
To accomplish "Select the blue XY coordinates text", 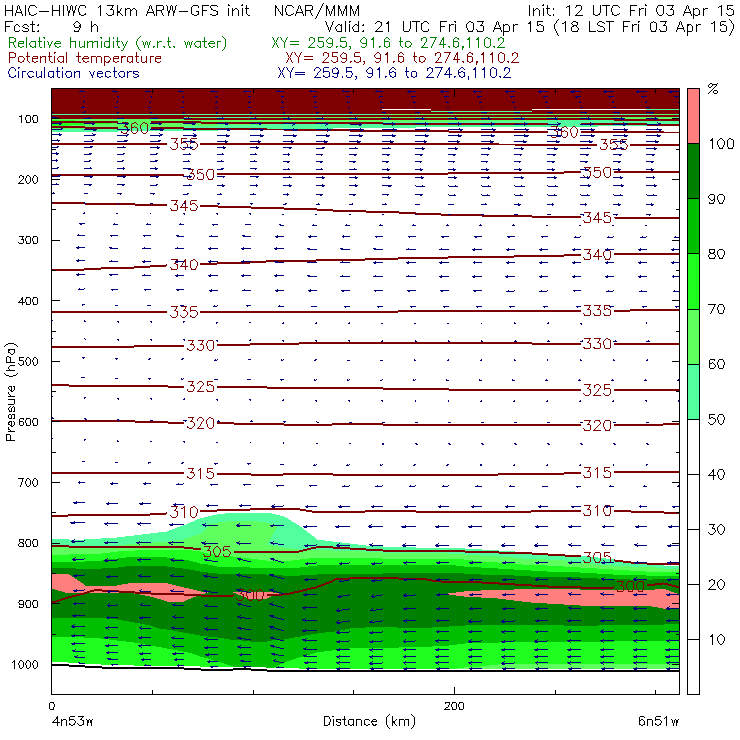I will [394, 73].
